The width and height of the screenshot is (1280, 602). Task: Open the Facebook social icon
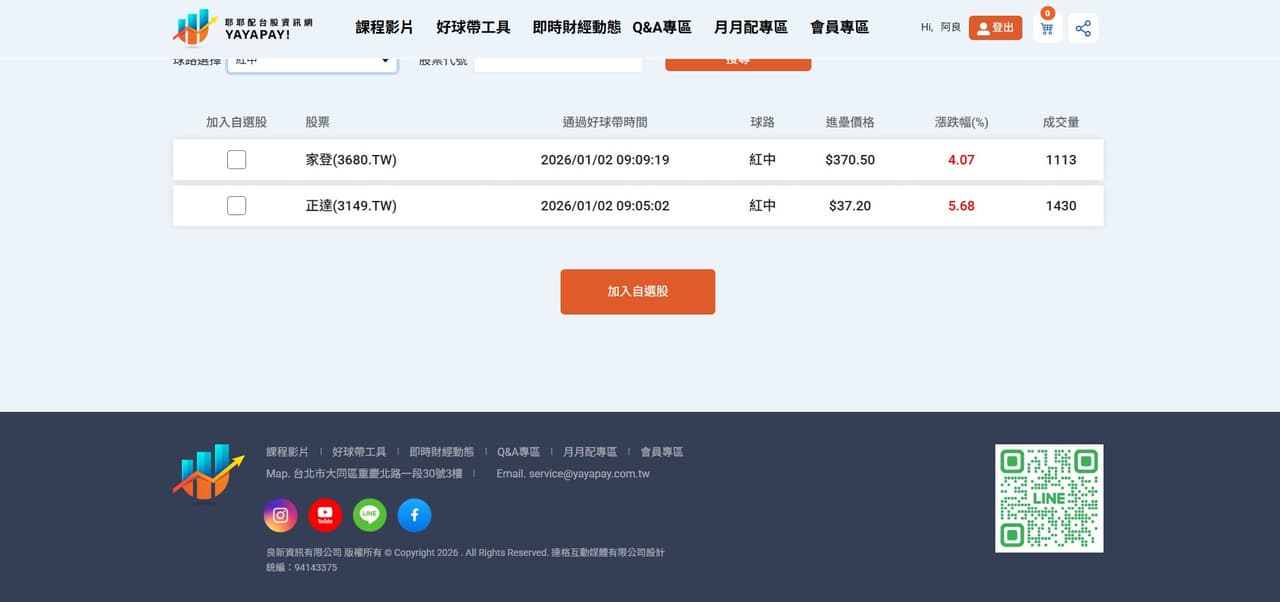[x=415, y=515]
